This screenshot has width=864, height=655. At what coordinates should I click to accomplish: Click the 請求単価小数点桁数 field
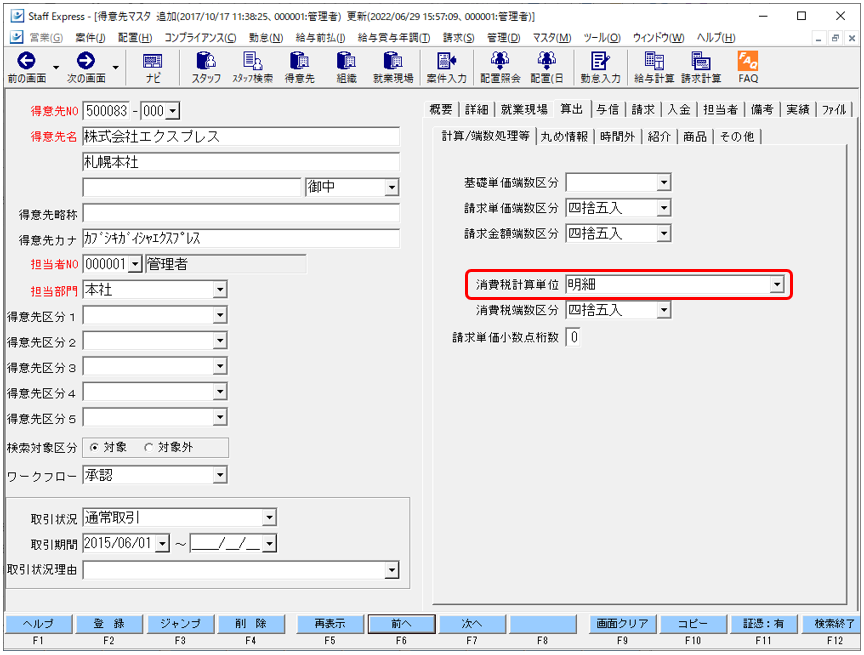(x=573, y=337)
